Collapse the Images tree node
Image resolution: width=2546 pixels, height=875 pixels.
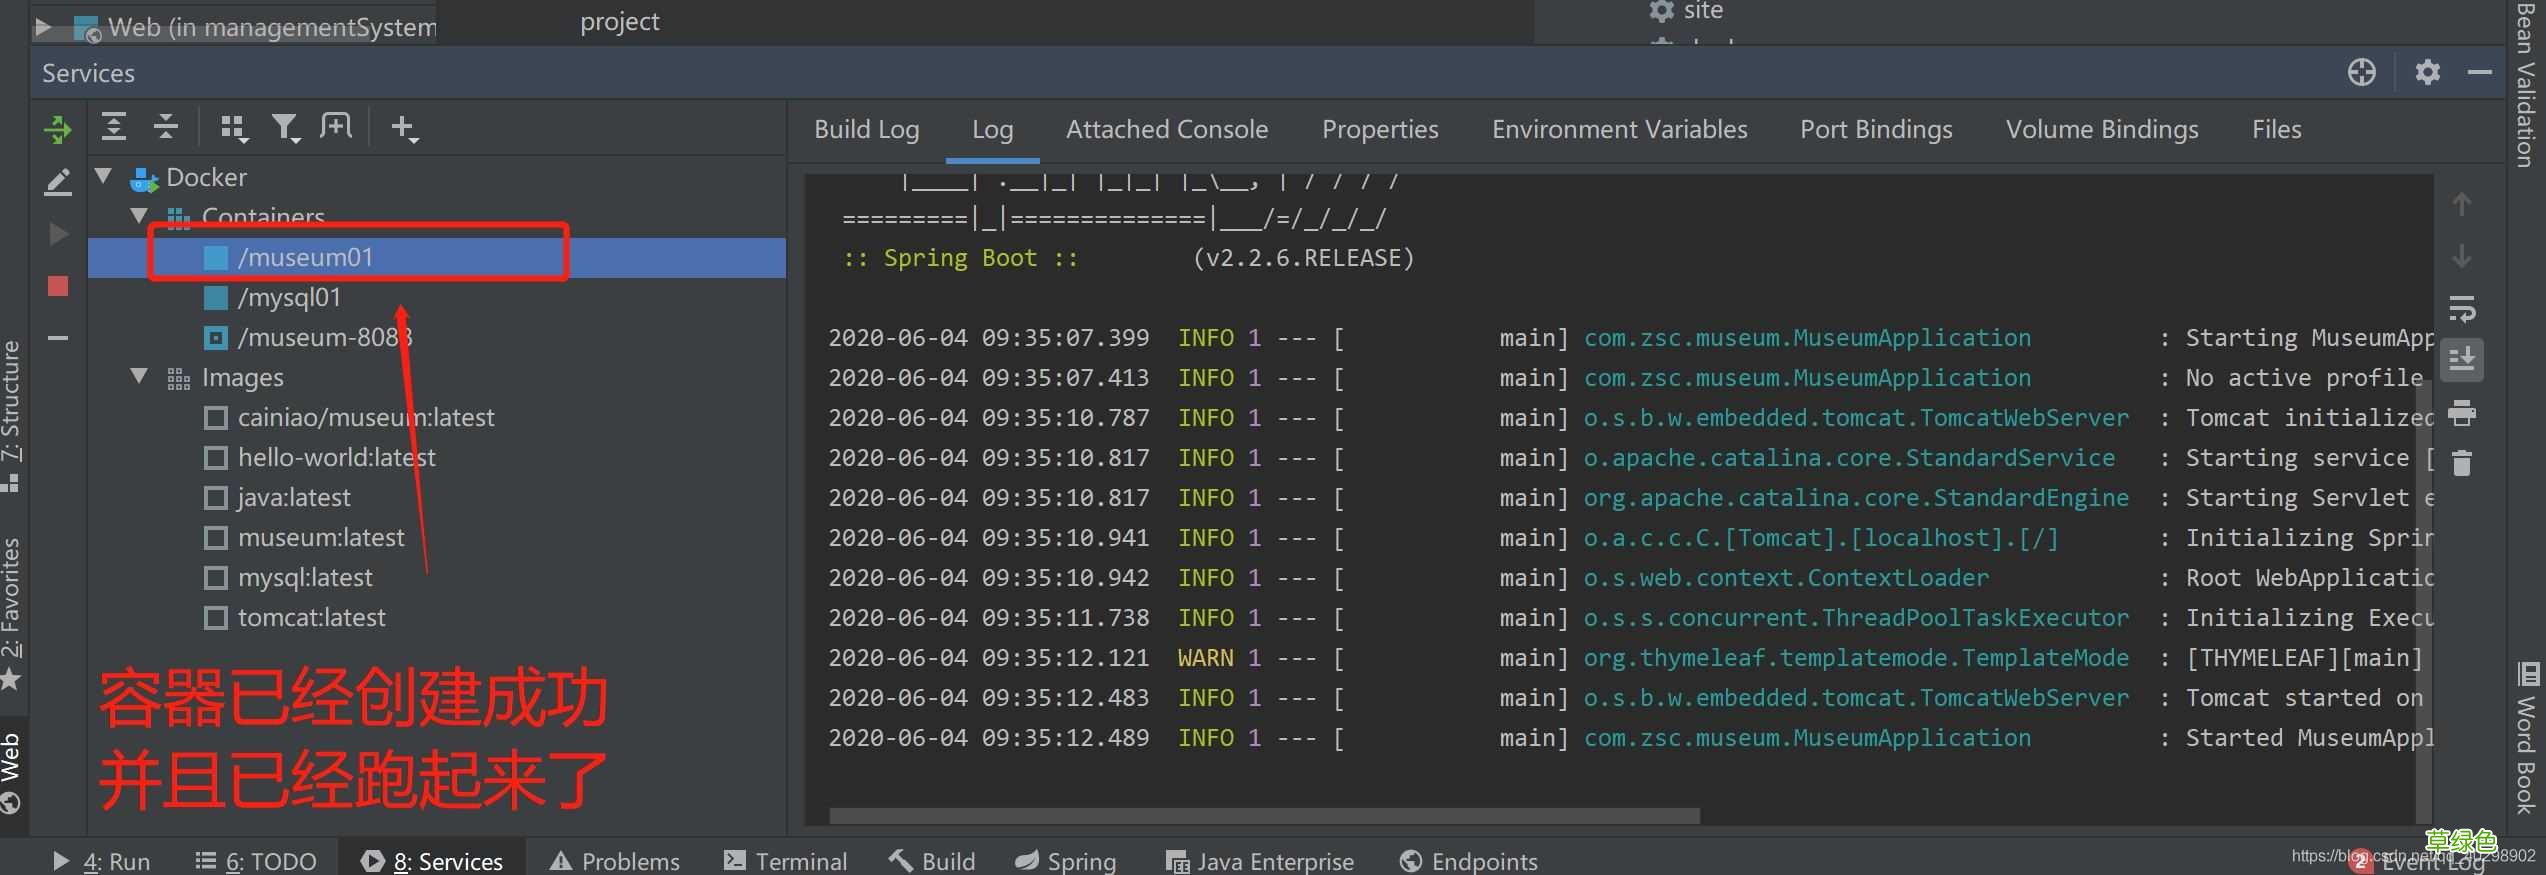pos(139,376)
